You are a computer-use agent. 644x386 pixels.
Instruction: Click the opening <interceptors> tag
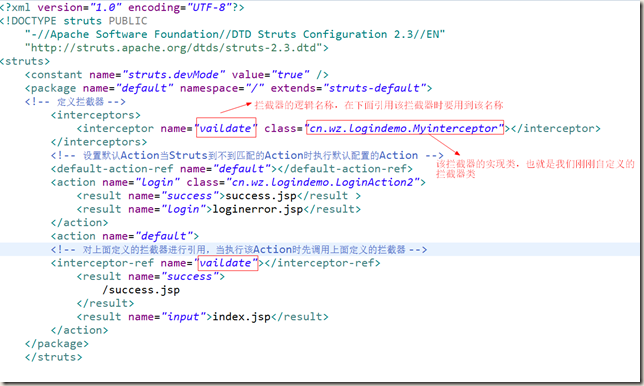96,115
